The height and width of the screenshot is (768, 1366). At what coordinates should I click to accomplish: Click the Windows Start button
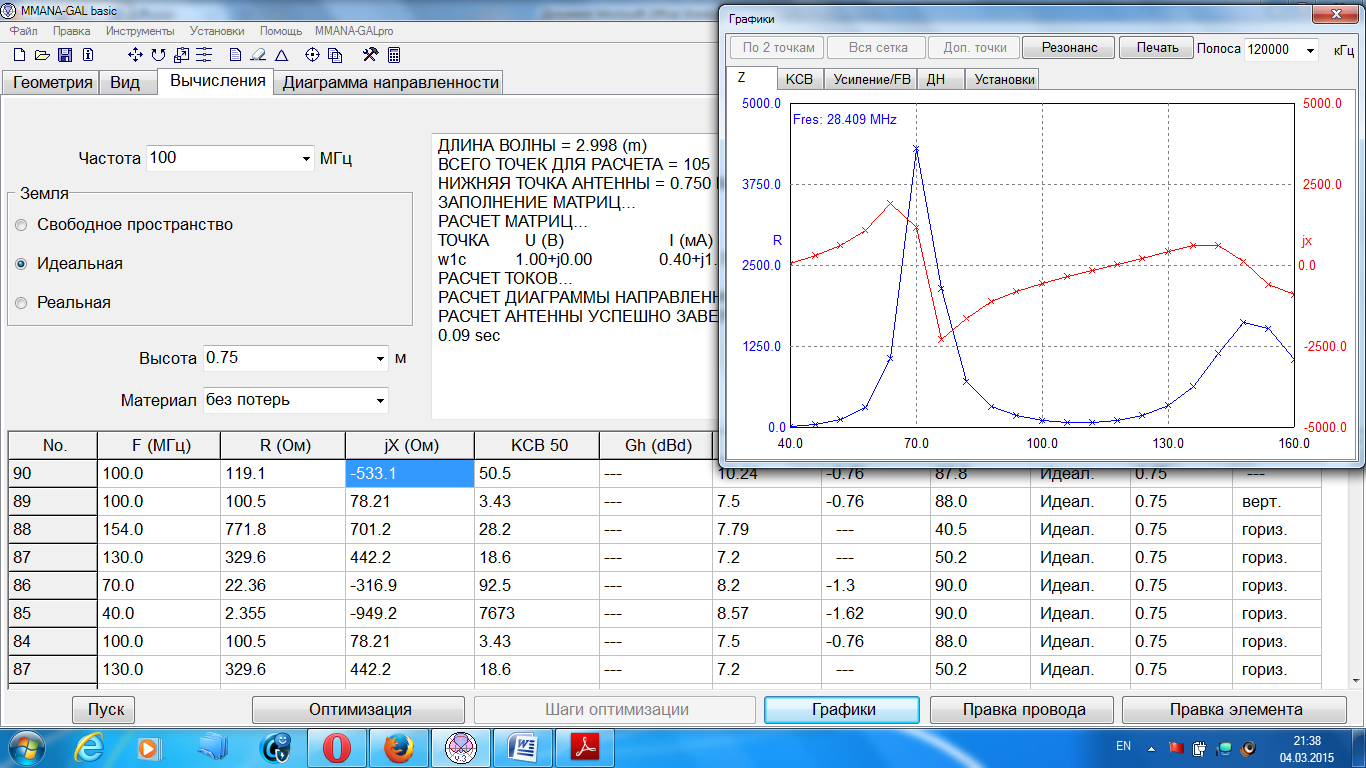pyautogui.click(x=27, y=748)
